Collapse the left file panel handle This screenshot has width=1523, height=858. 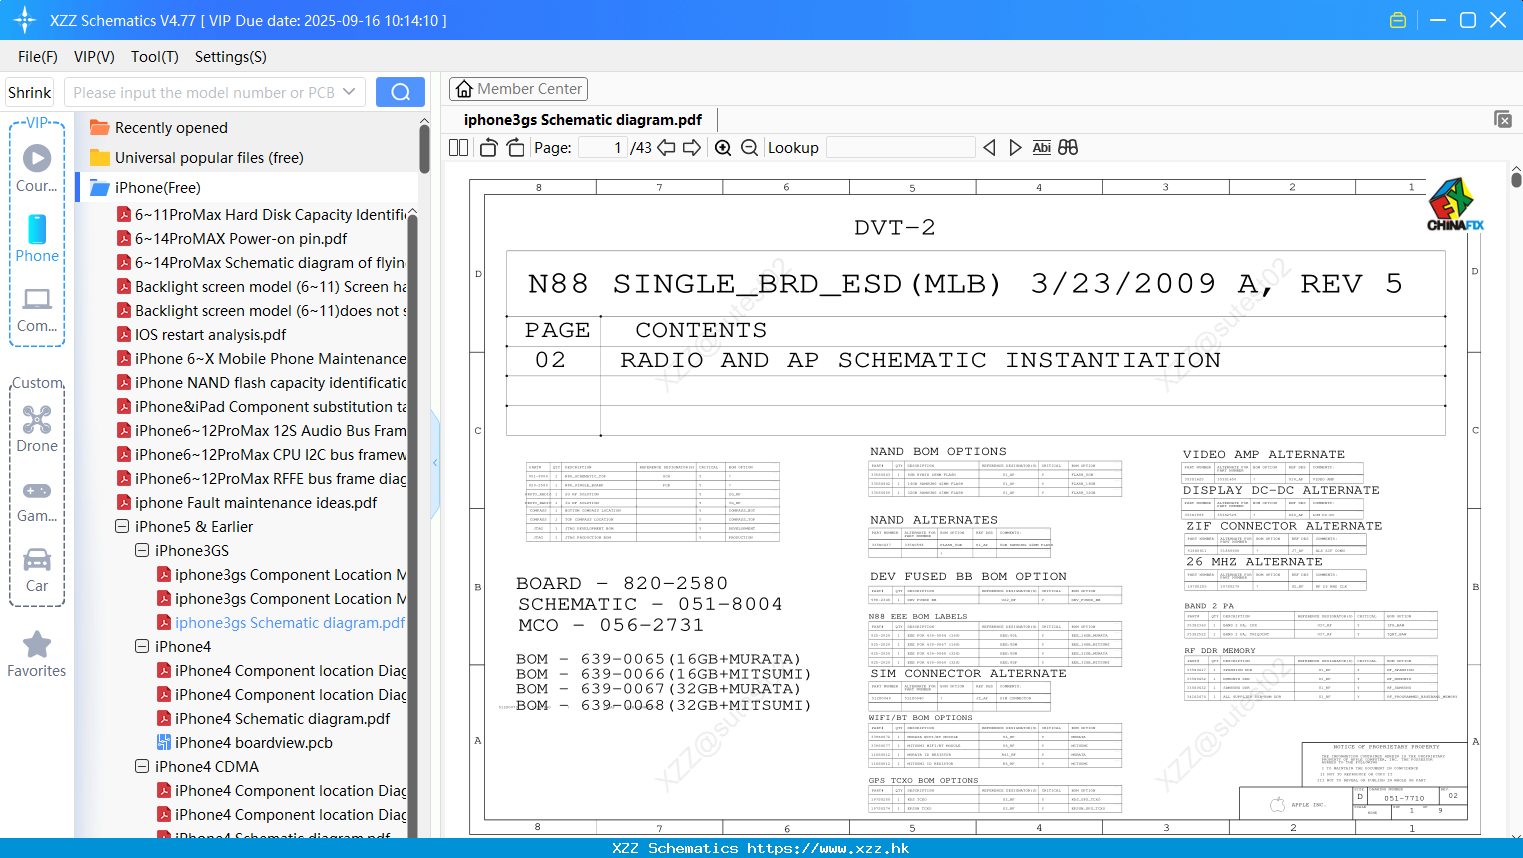[x=435, y=463]
